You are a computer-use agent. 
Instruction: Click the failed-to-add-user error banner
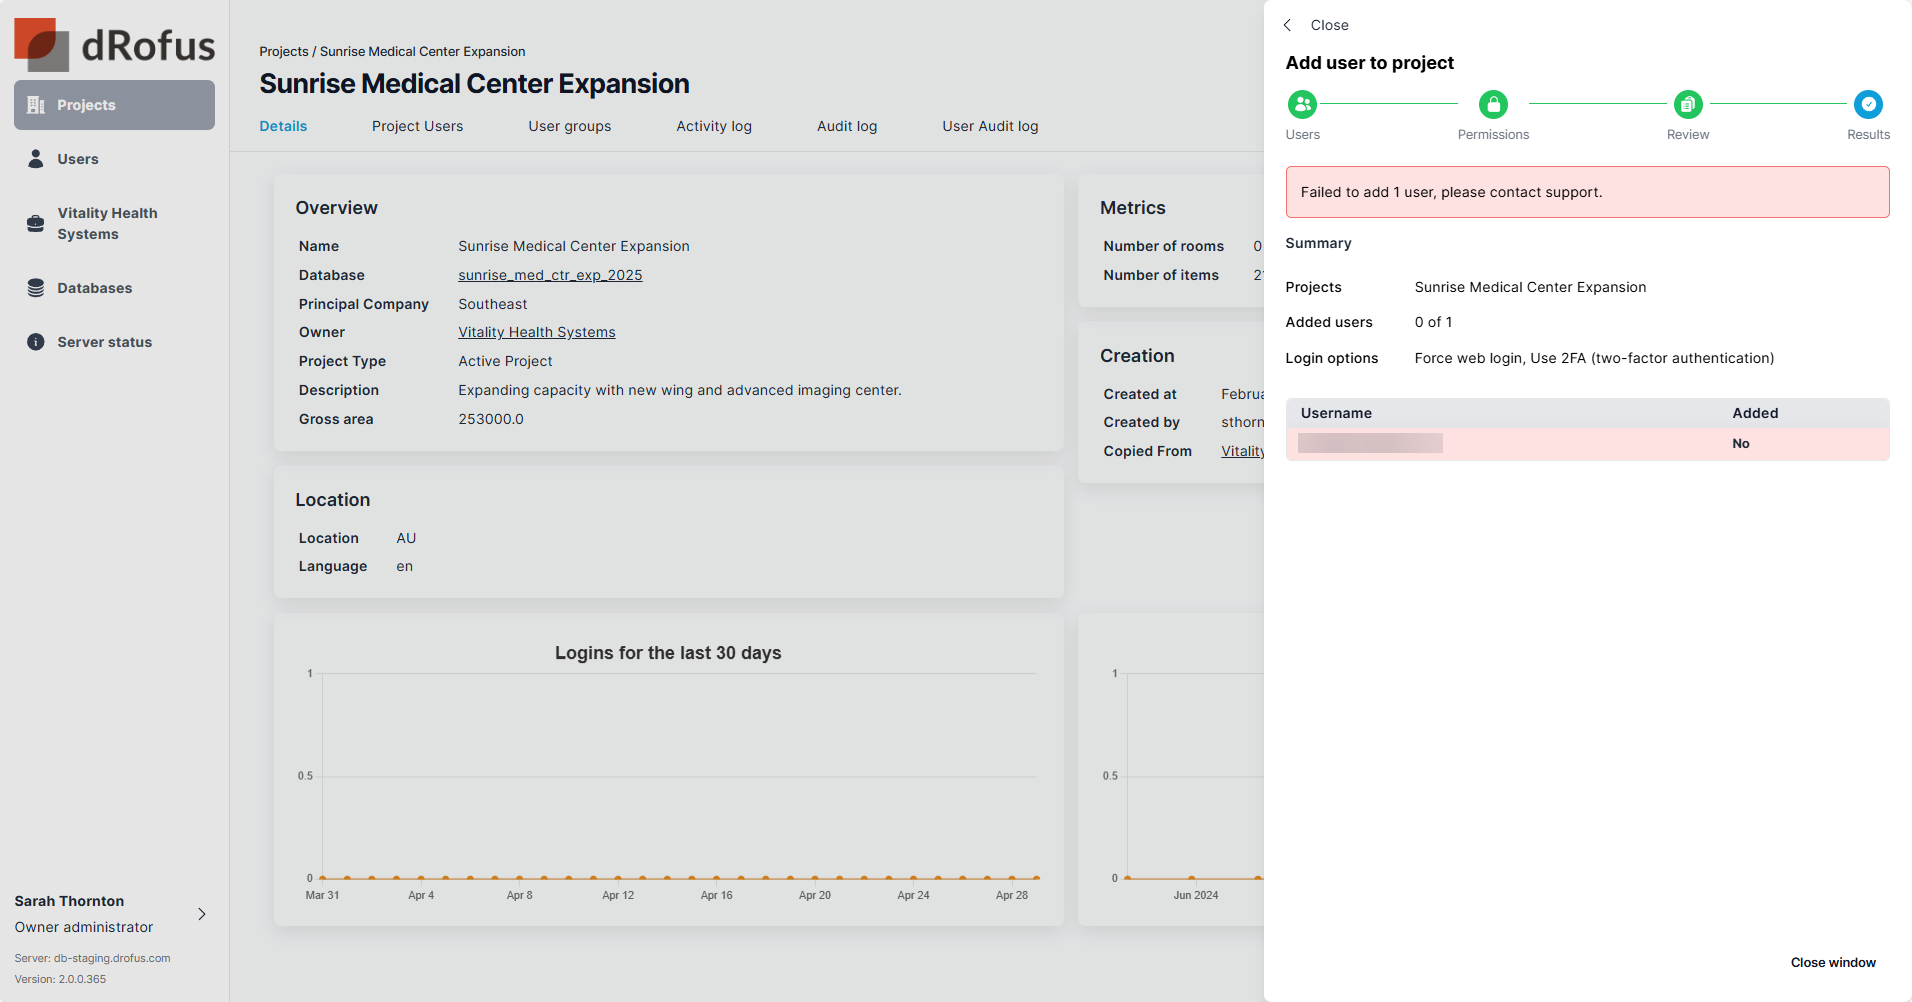pyautogui.click(x=1587, y=192)
